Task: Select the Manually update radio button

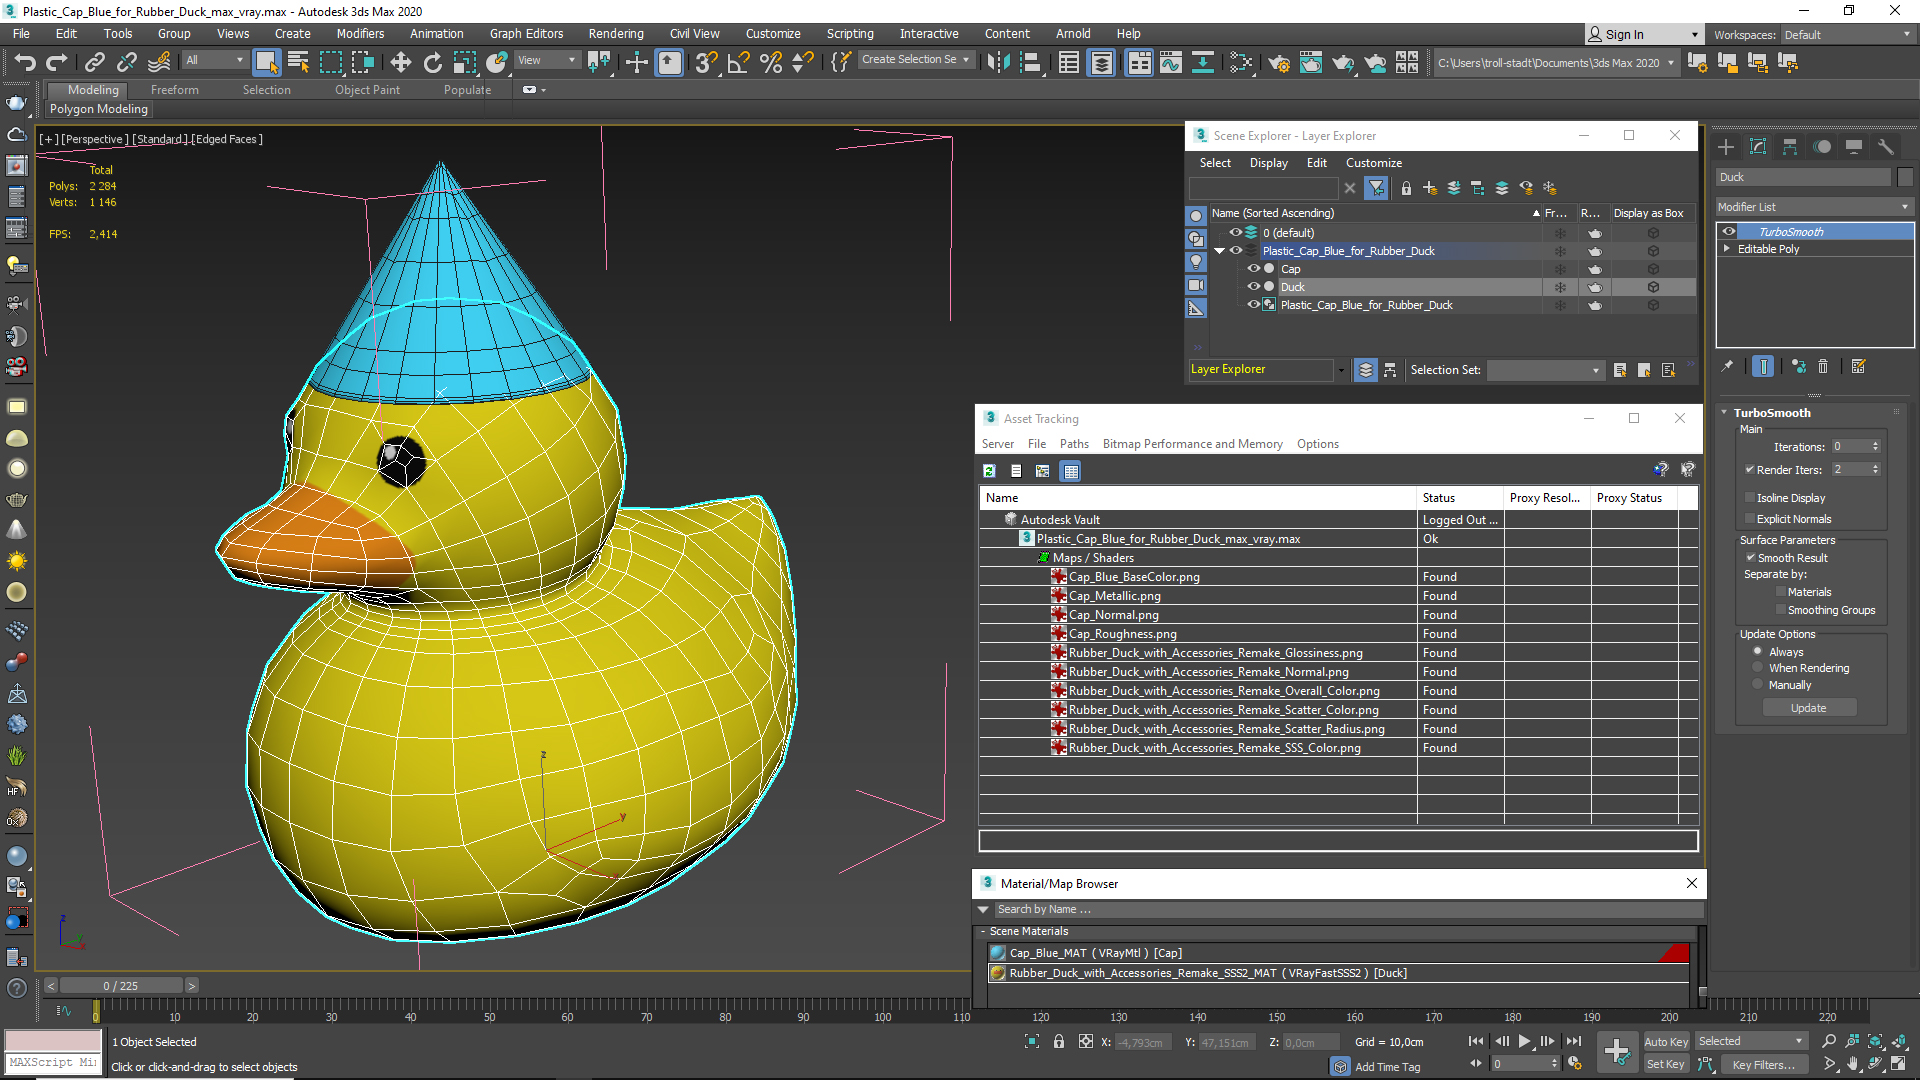Action: coord(1757,685)
